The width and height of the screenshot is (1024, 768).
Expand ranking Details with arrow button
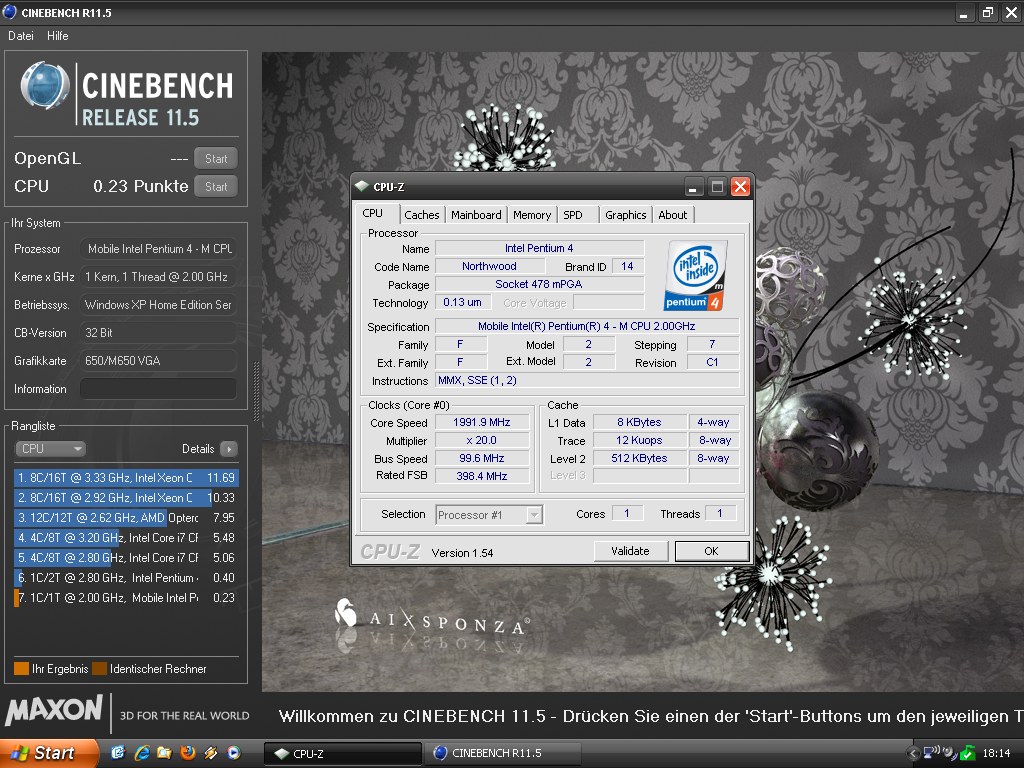(228, 449)
